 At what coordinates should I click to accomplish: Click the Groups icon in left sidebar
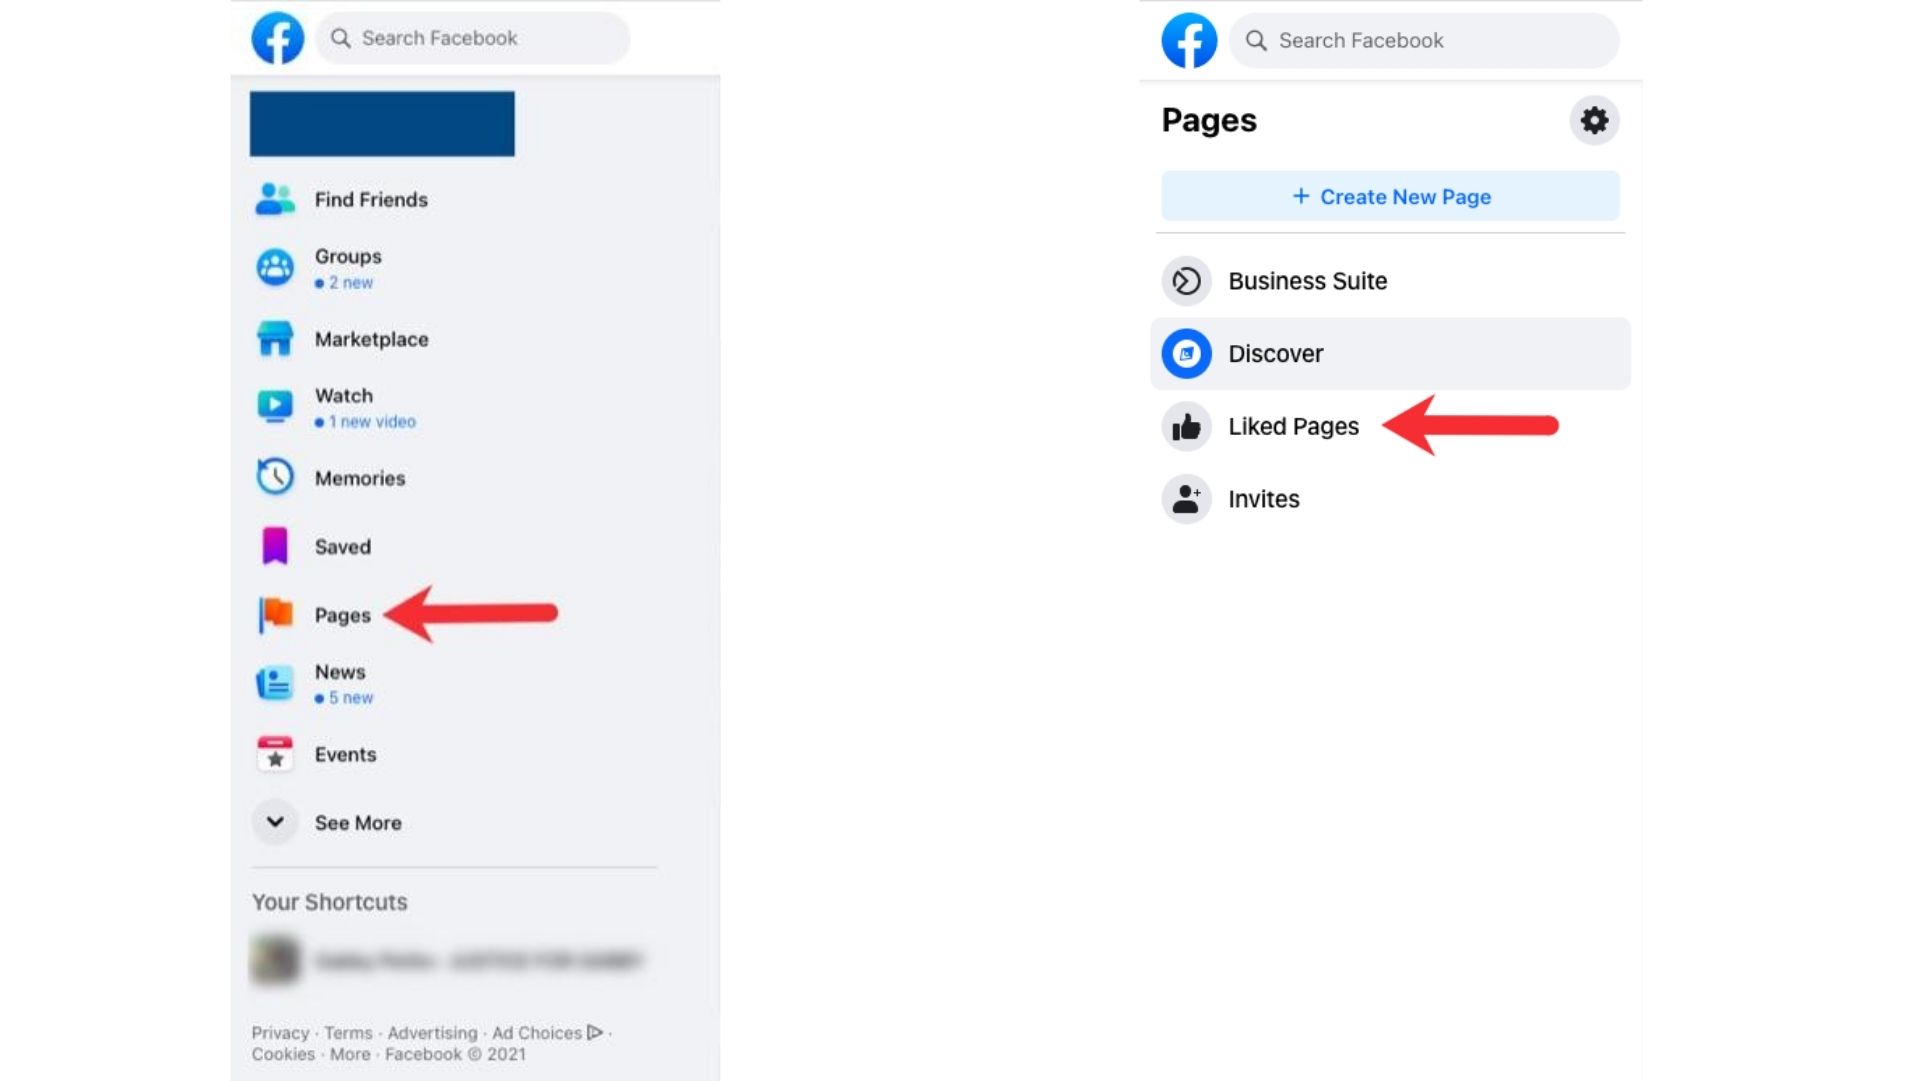click(x=276, y=266)
